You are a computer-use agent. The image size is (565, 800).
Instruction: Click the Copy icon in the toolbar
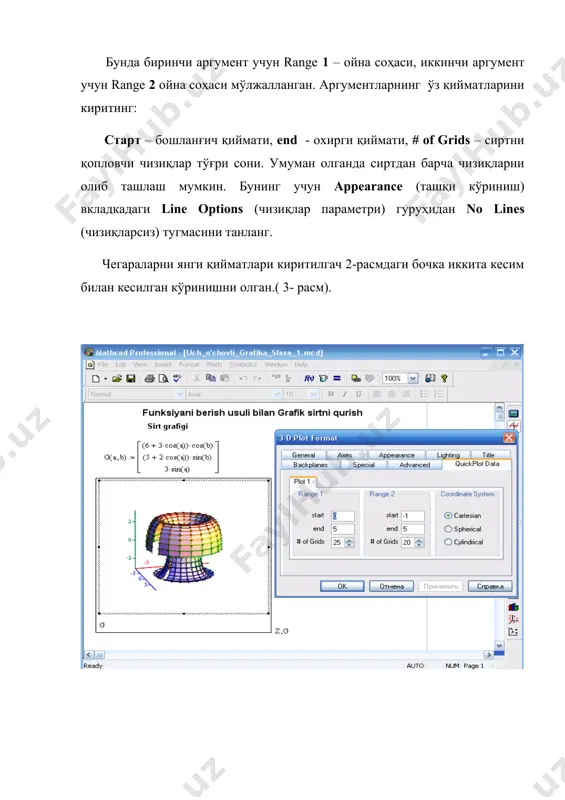[210, 378]
